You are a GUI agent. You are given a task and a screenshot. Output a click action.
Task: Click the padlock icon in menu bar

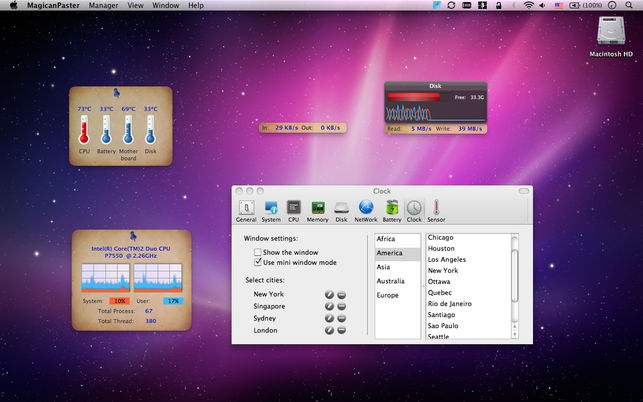(499, 5)
